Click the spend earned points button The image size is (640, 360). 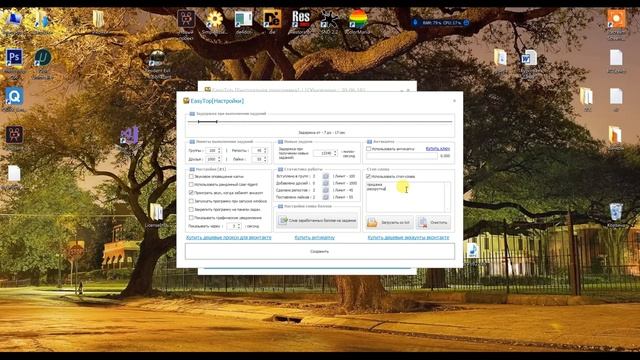[x=317, y=220]
